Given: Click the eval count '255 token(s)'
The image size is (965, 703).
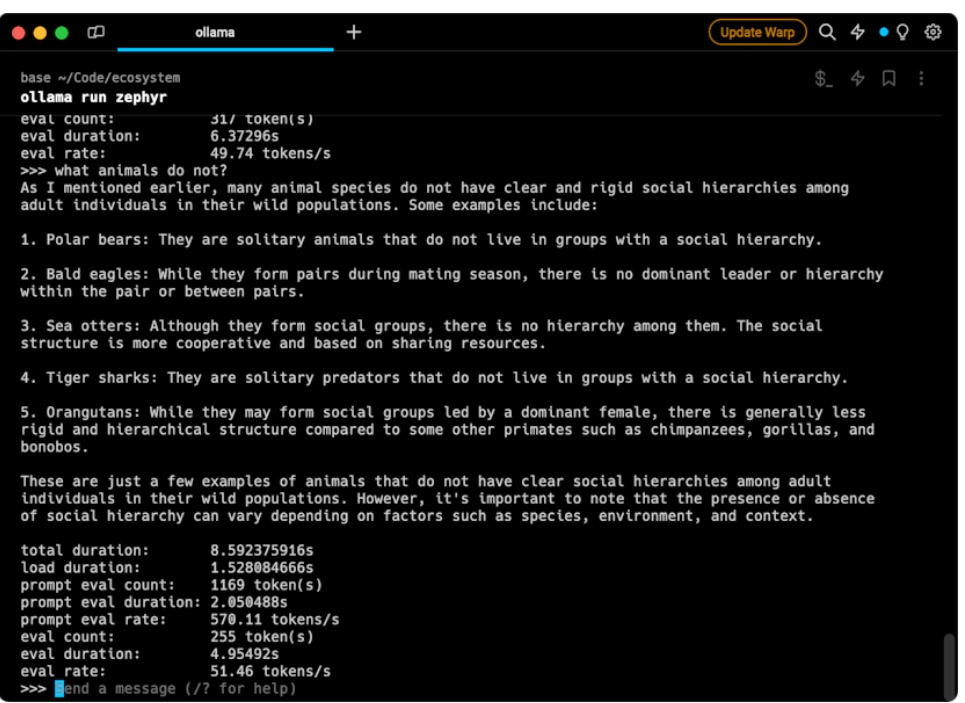Looking at the screenshot, I should click(x=262, y=637).
